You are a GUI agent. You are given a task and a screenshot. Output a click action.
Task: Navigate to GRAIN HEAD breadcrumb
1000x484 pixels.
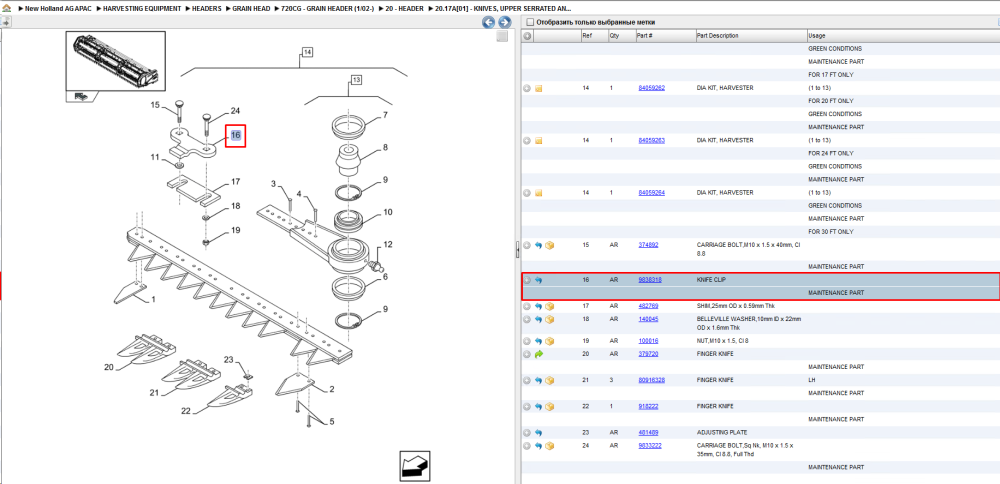click(x=251, y=9)
